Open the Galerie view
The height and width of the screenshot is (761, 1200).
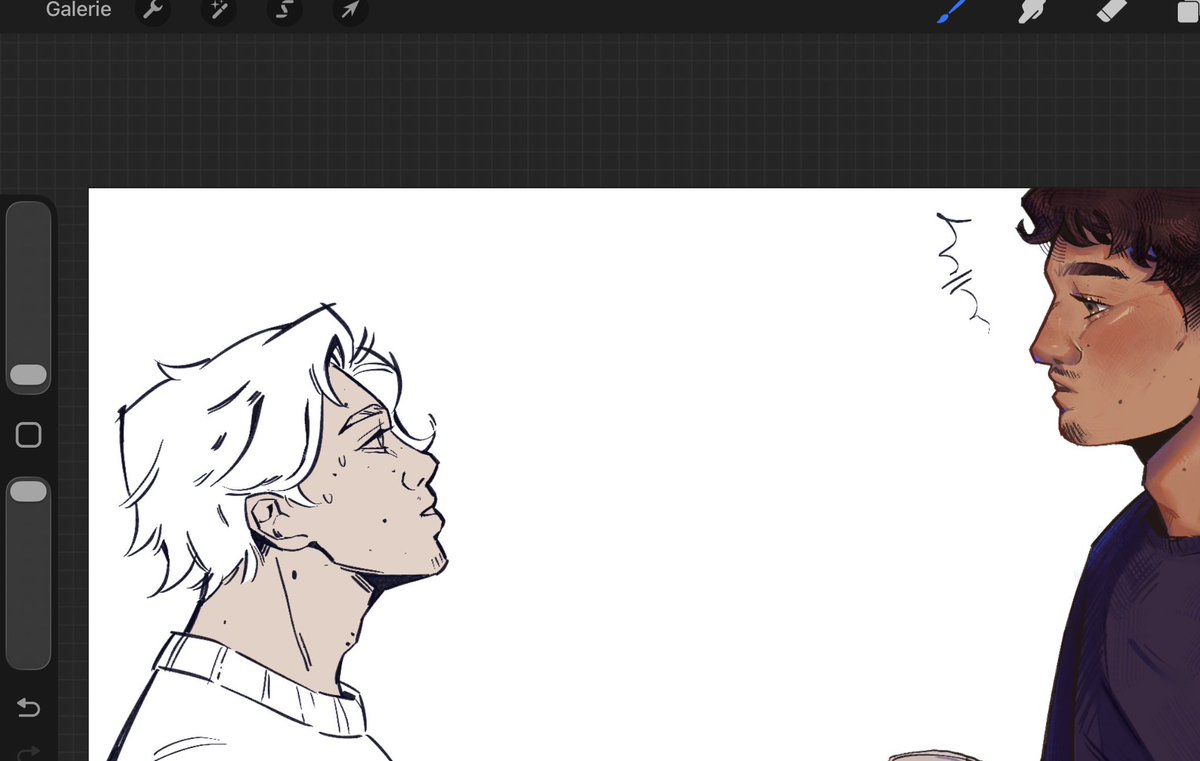click(78, 10)
